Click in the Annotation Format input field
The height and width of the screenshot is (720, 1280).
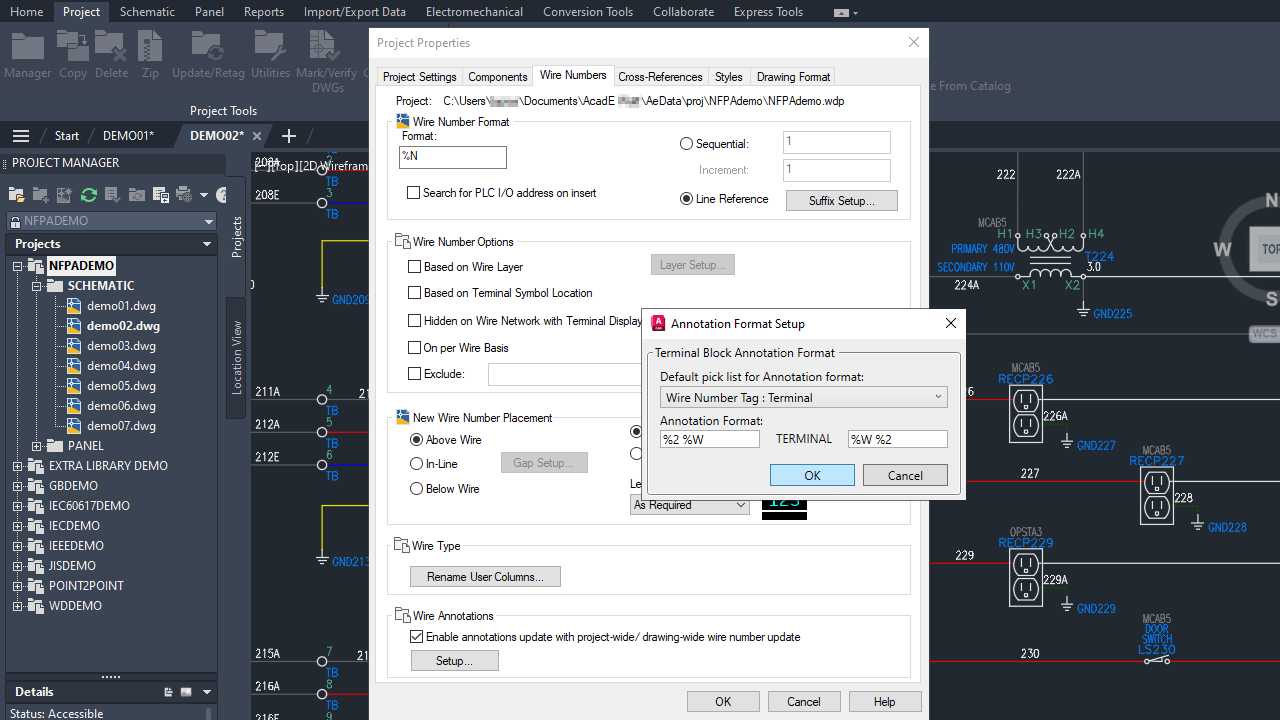(x=709, y=438)
